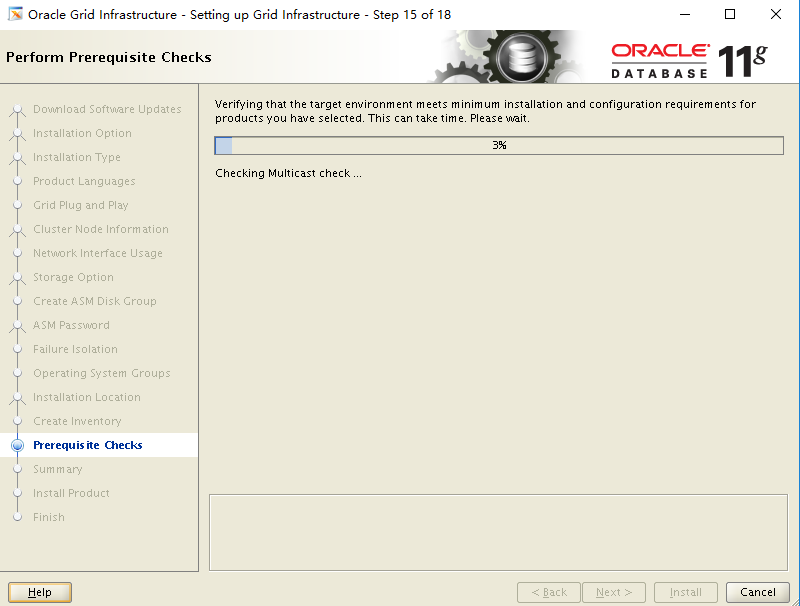Click the disabled Back button
This screenshot has height=606, width=800.
point(548,592)
